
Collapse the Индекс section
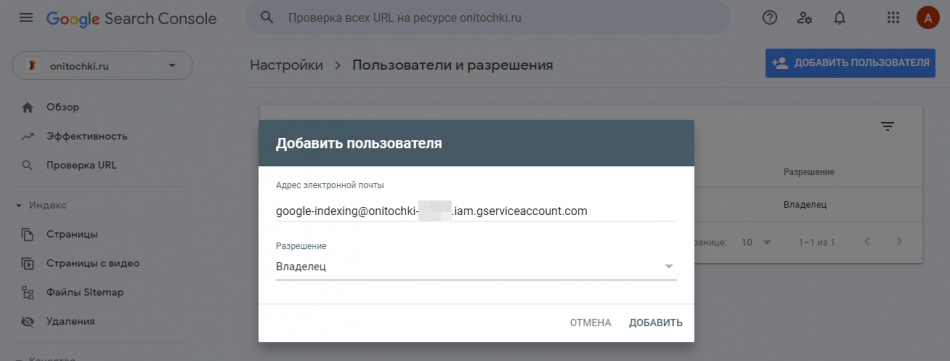(x=41, y=205)
